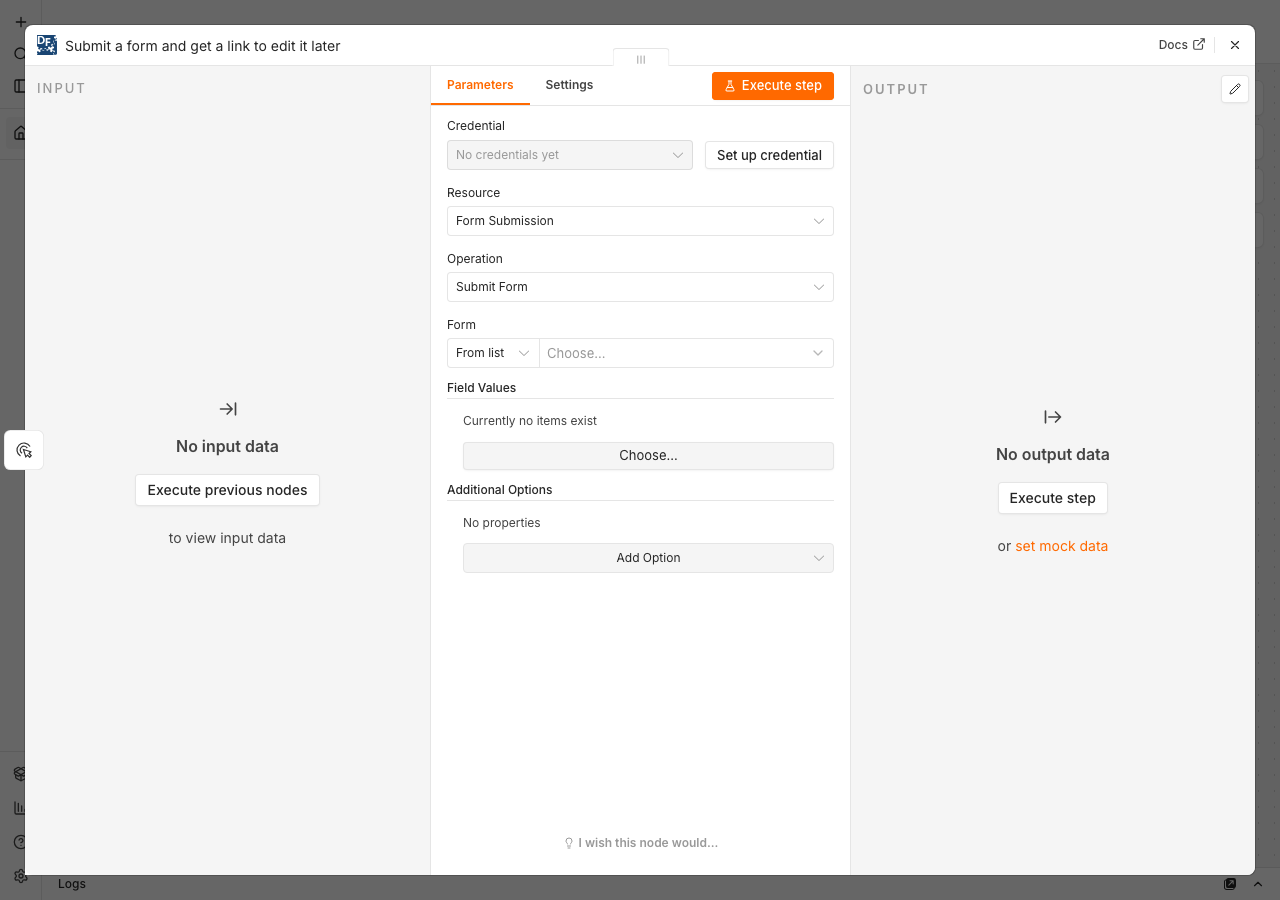
Task: Click Choose... button under Field Values
Action: click(648, 456)
